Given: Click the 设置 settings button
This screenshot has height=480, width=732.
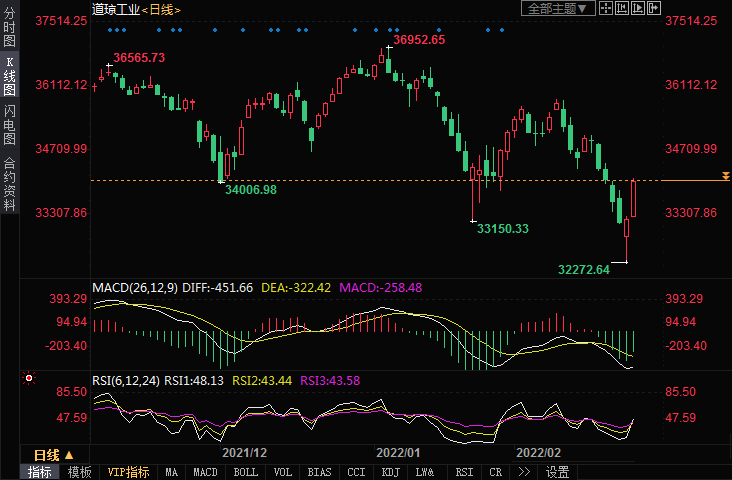Looking at the screenshot, I should click(x=558, y=472).
